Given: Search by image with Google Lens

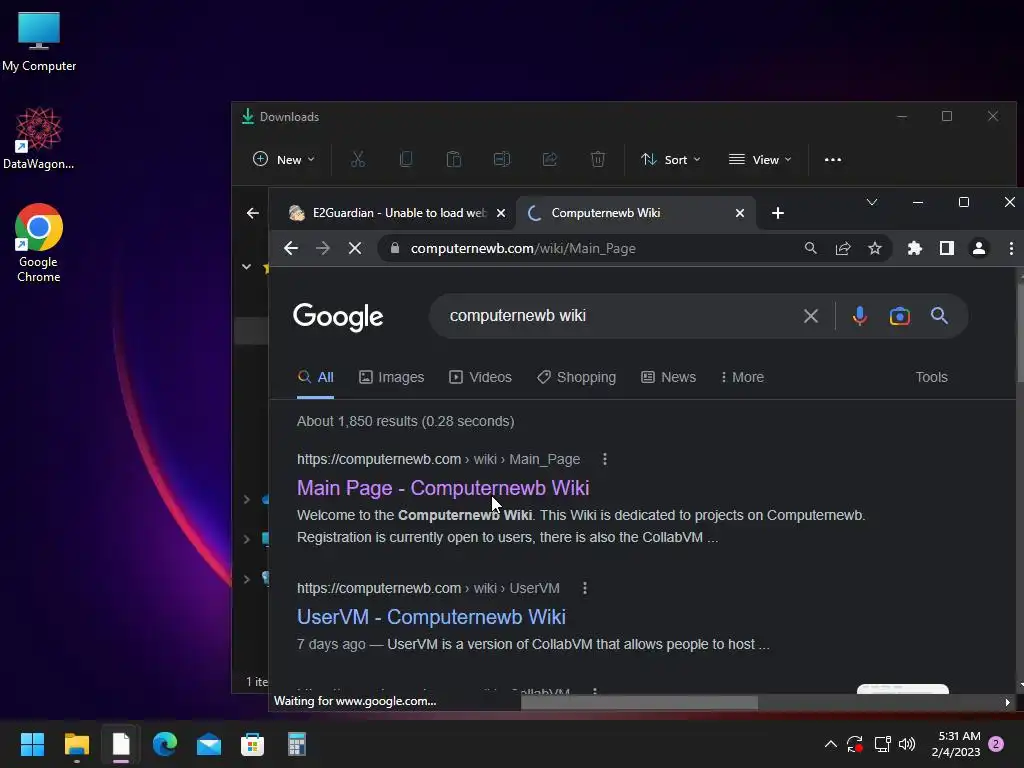Looking at the screenshot, I should coord(899,316).
